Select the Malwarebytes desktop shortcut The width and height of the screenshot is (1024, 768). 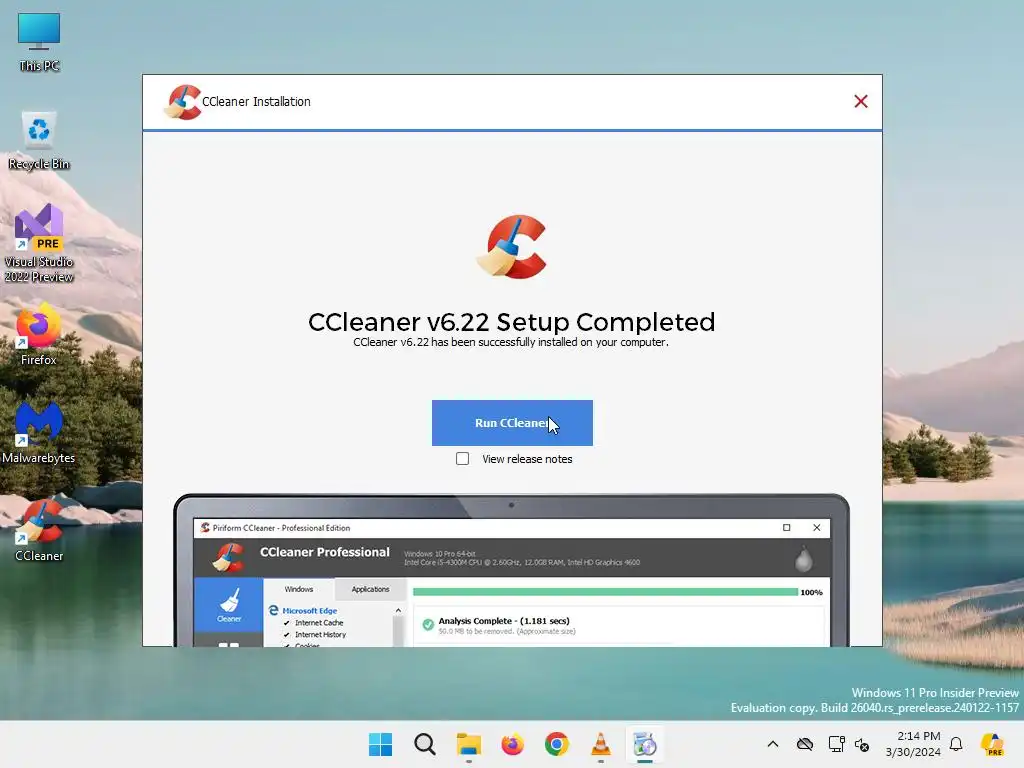[39, 432]
